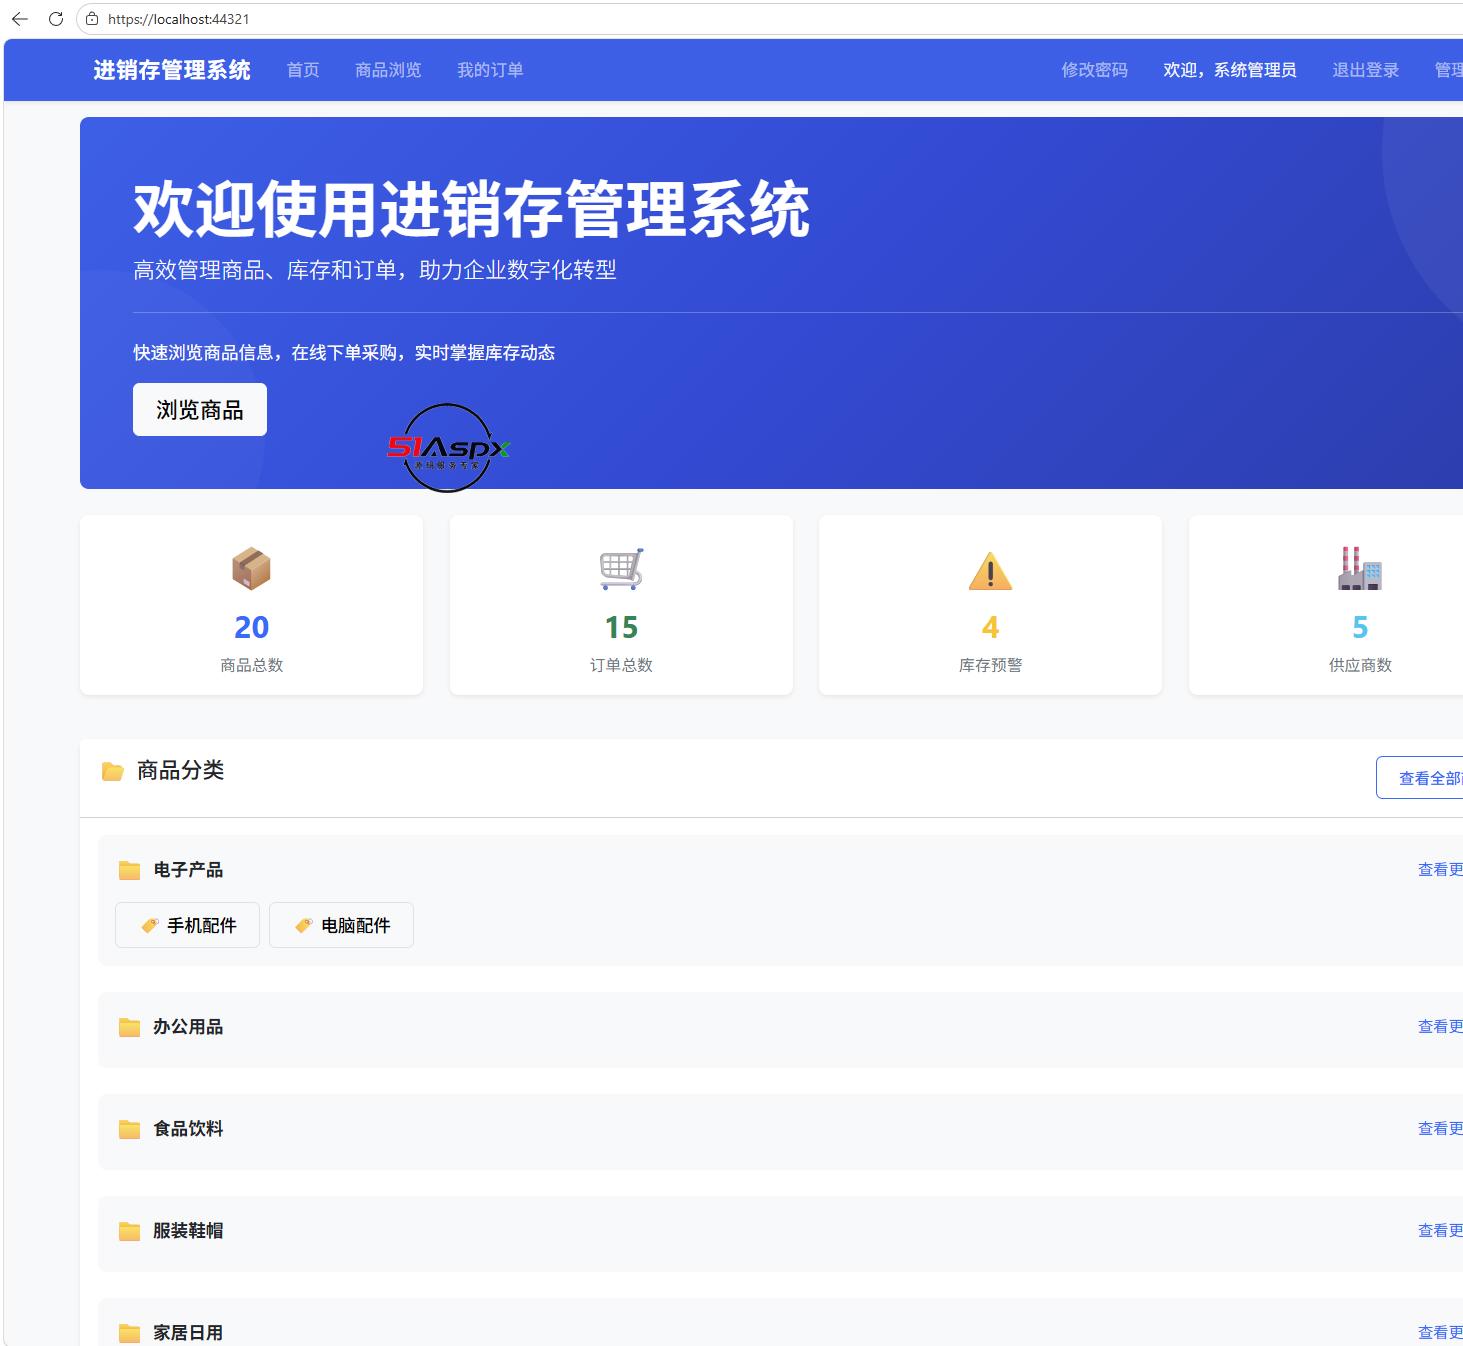This screenshot has height=1346, width=1463.
Task: Click the tag icon inside 手机配件
Action: [x=150, y=926]
